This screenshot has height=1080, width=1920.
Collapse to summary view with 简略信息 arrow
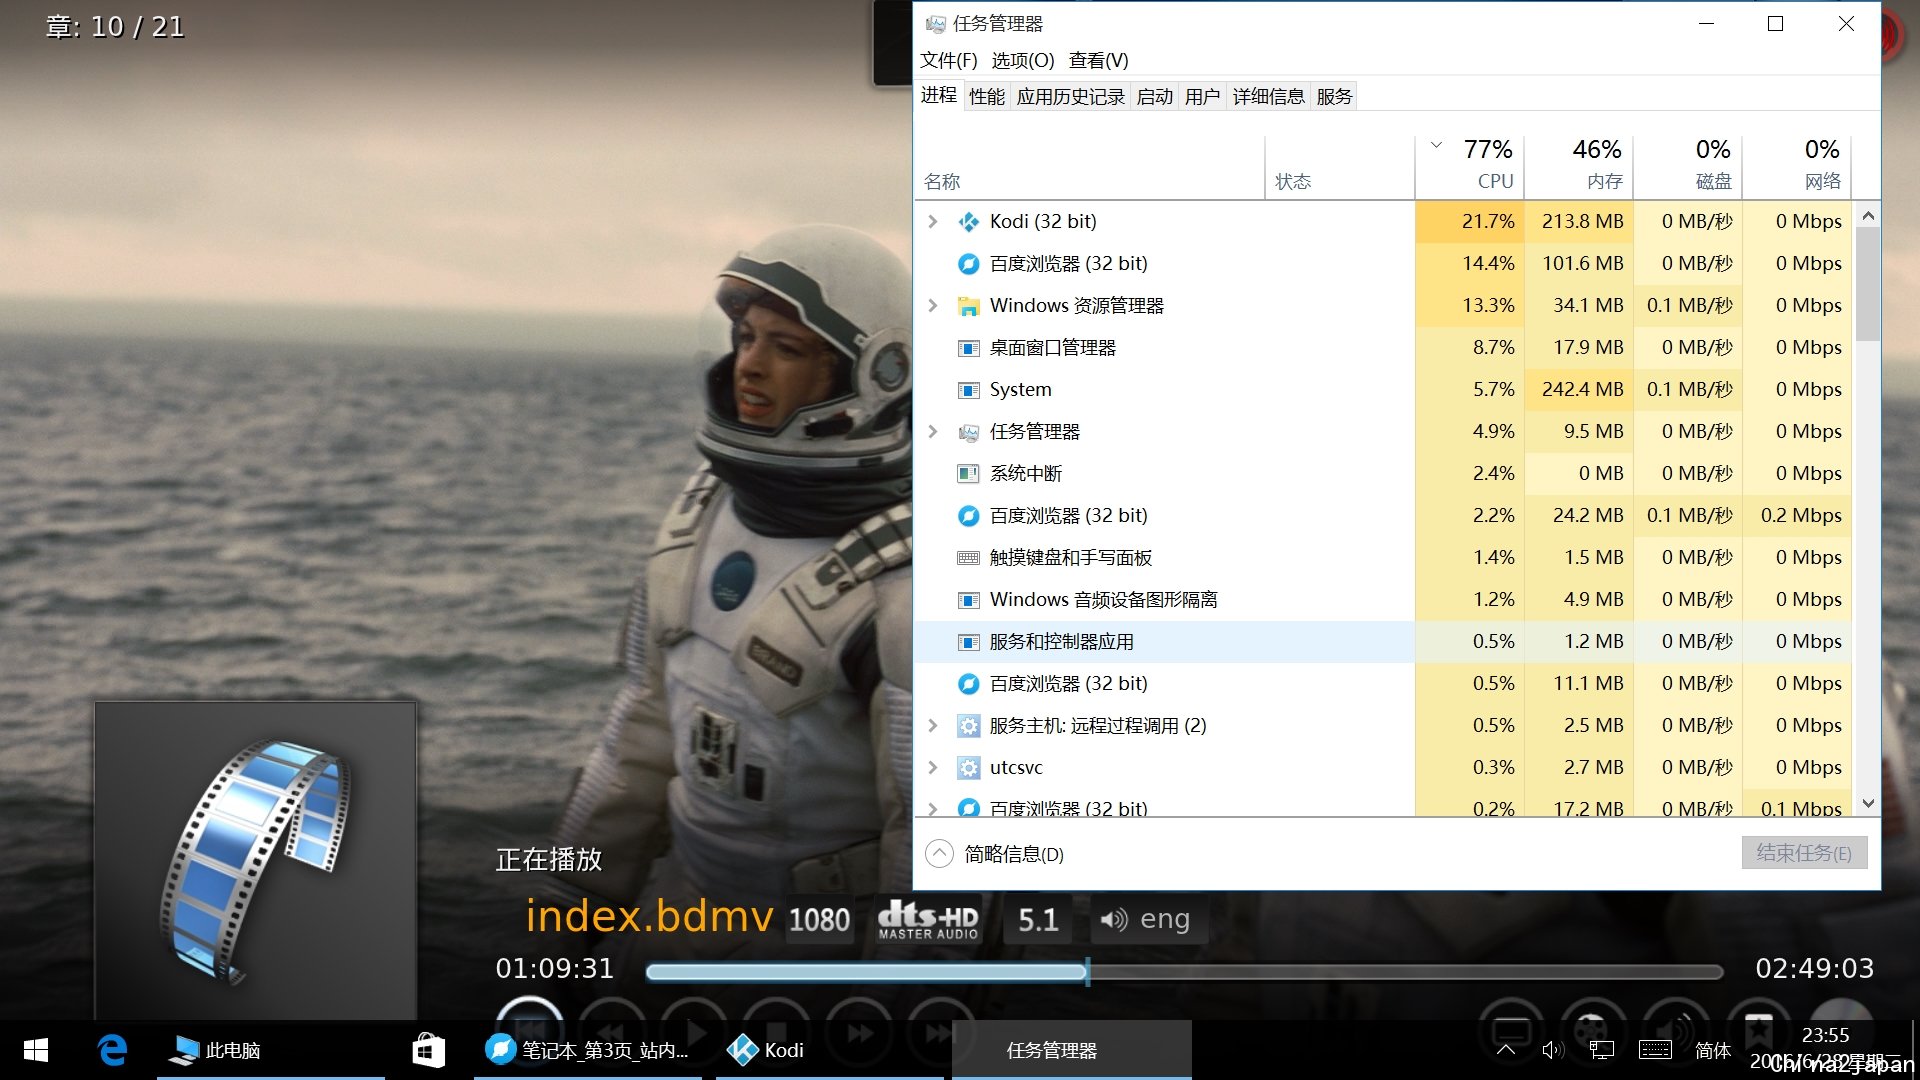click(939, 853)
